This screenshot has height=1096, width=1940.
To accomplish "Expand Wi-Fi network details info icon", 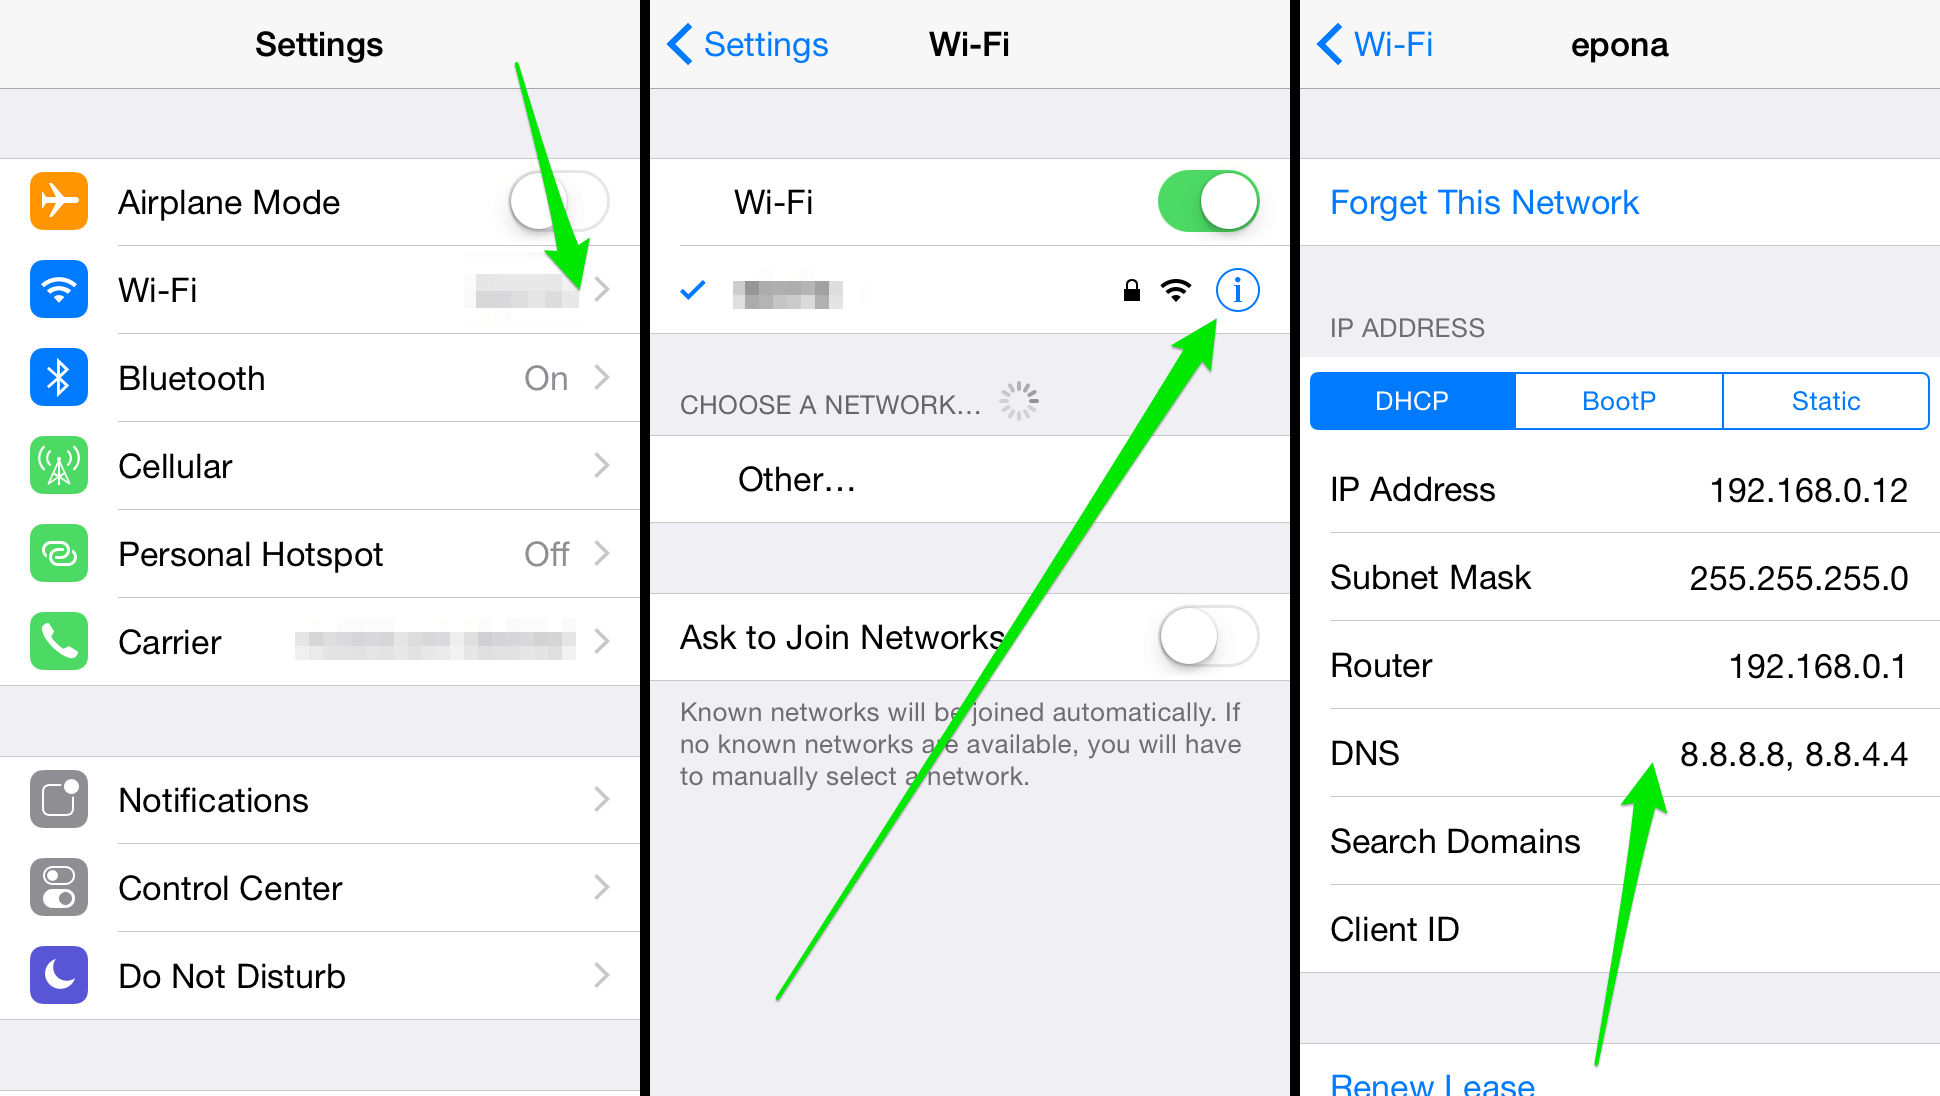I will pos(1238,290).
